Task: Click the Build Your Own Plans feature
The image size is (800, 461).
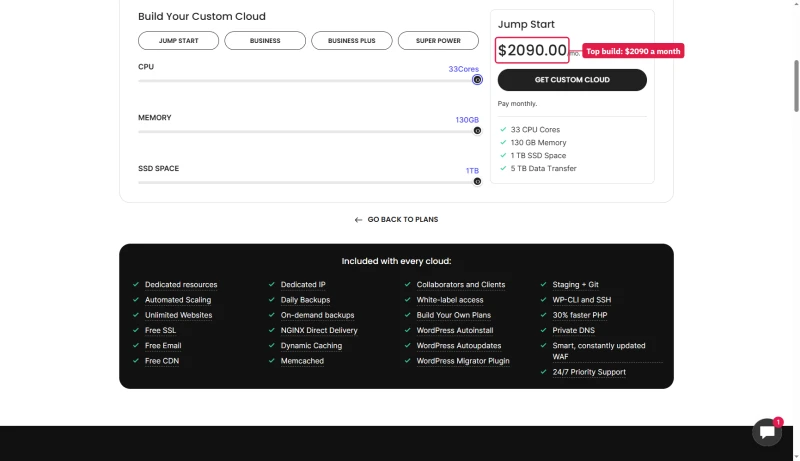Action: 454,315
